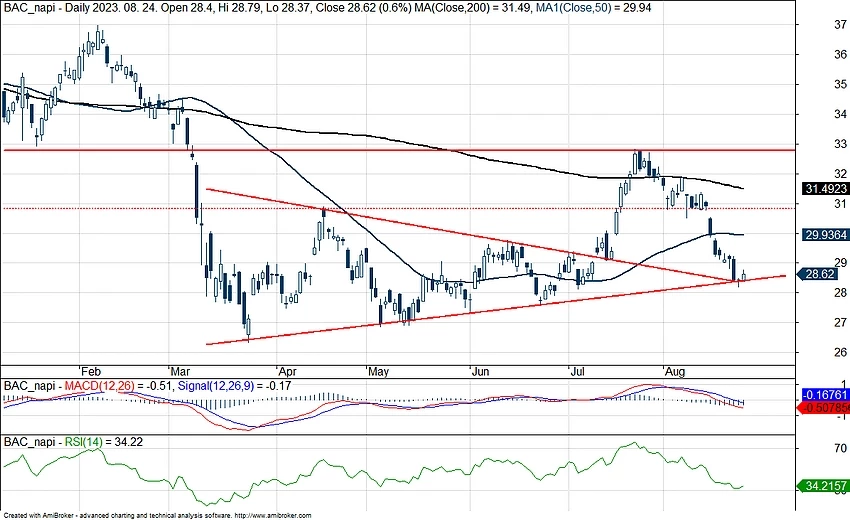Image resolution: width=850 pixels, height=520 pixels.
Task: Click the 26 price axis label
Action: (x=841, y=352)
